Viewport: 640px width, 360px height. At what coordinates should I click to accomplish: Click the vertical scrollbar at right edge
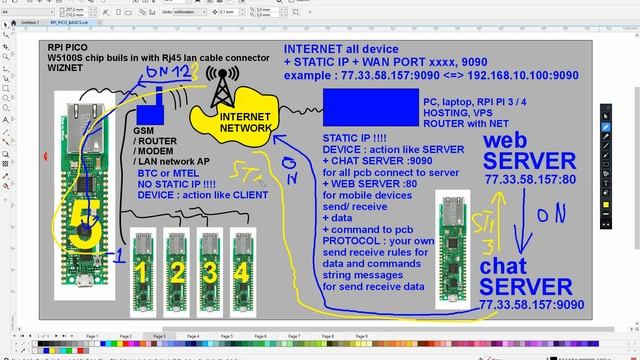637,167
